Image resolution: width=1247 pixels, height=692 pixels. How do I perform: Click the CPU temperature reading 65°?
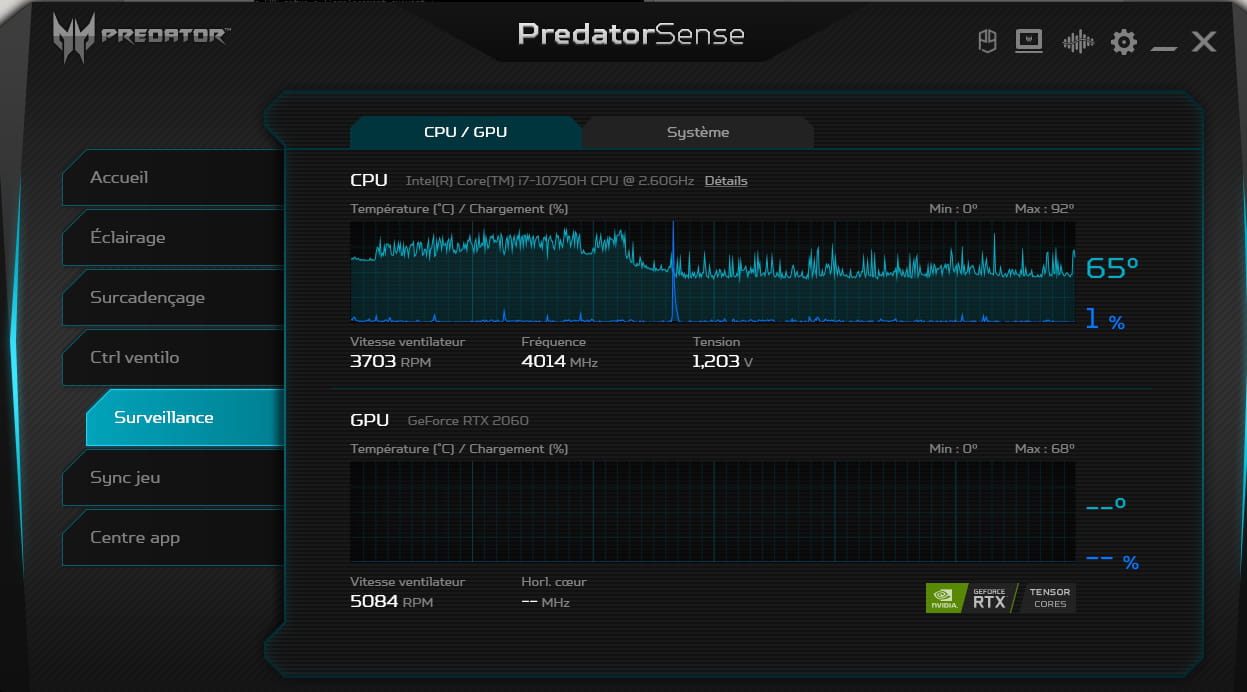click(1112, 268)
